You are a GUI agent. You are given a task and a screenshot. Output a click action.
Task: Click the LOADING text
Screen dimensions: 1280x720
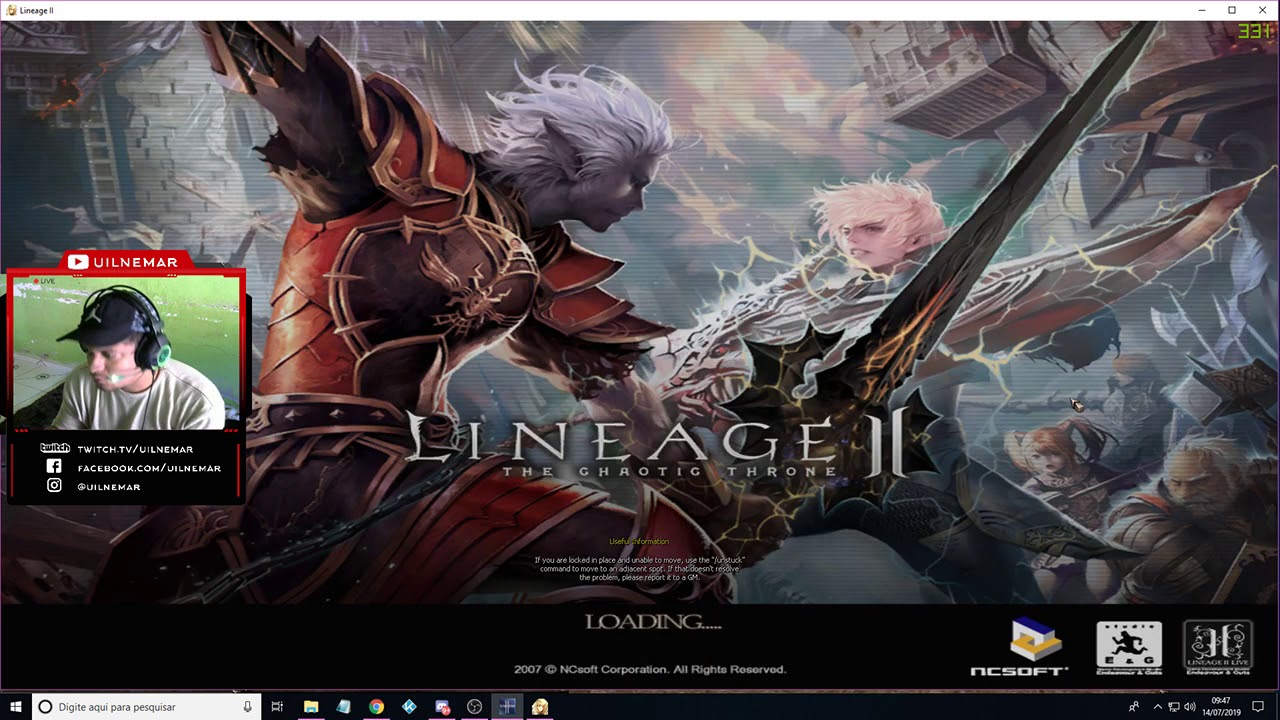tap(653, 622)
